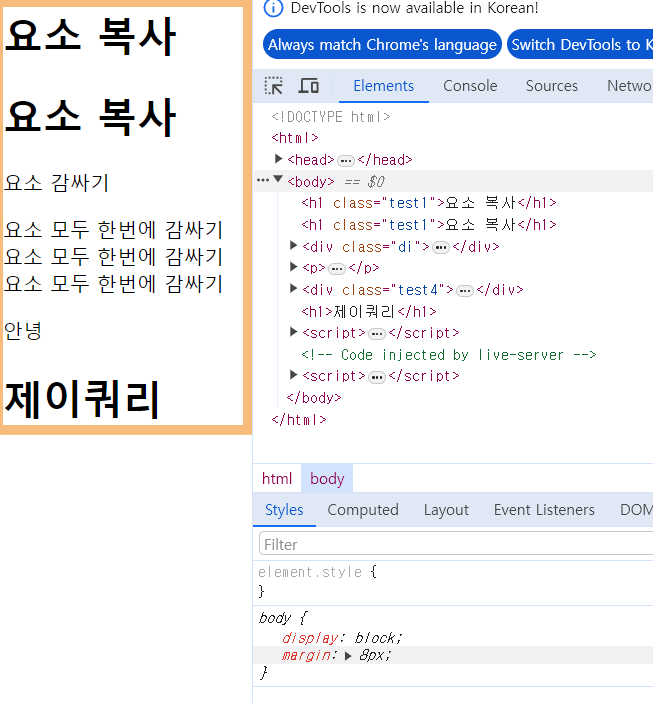This screenshot has height=703, width=653.
Task: Click ellipsis badge inside div test4
Action: click(x=465, y=291)
